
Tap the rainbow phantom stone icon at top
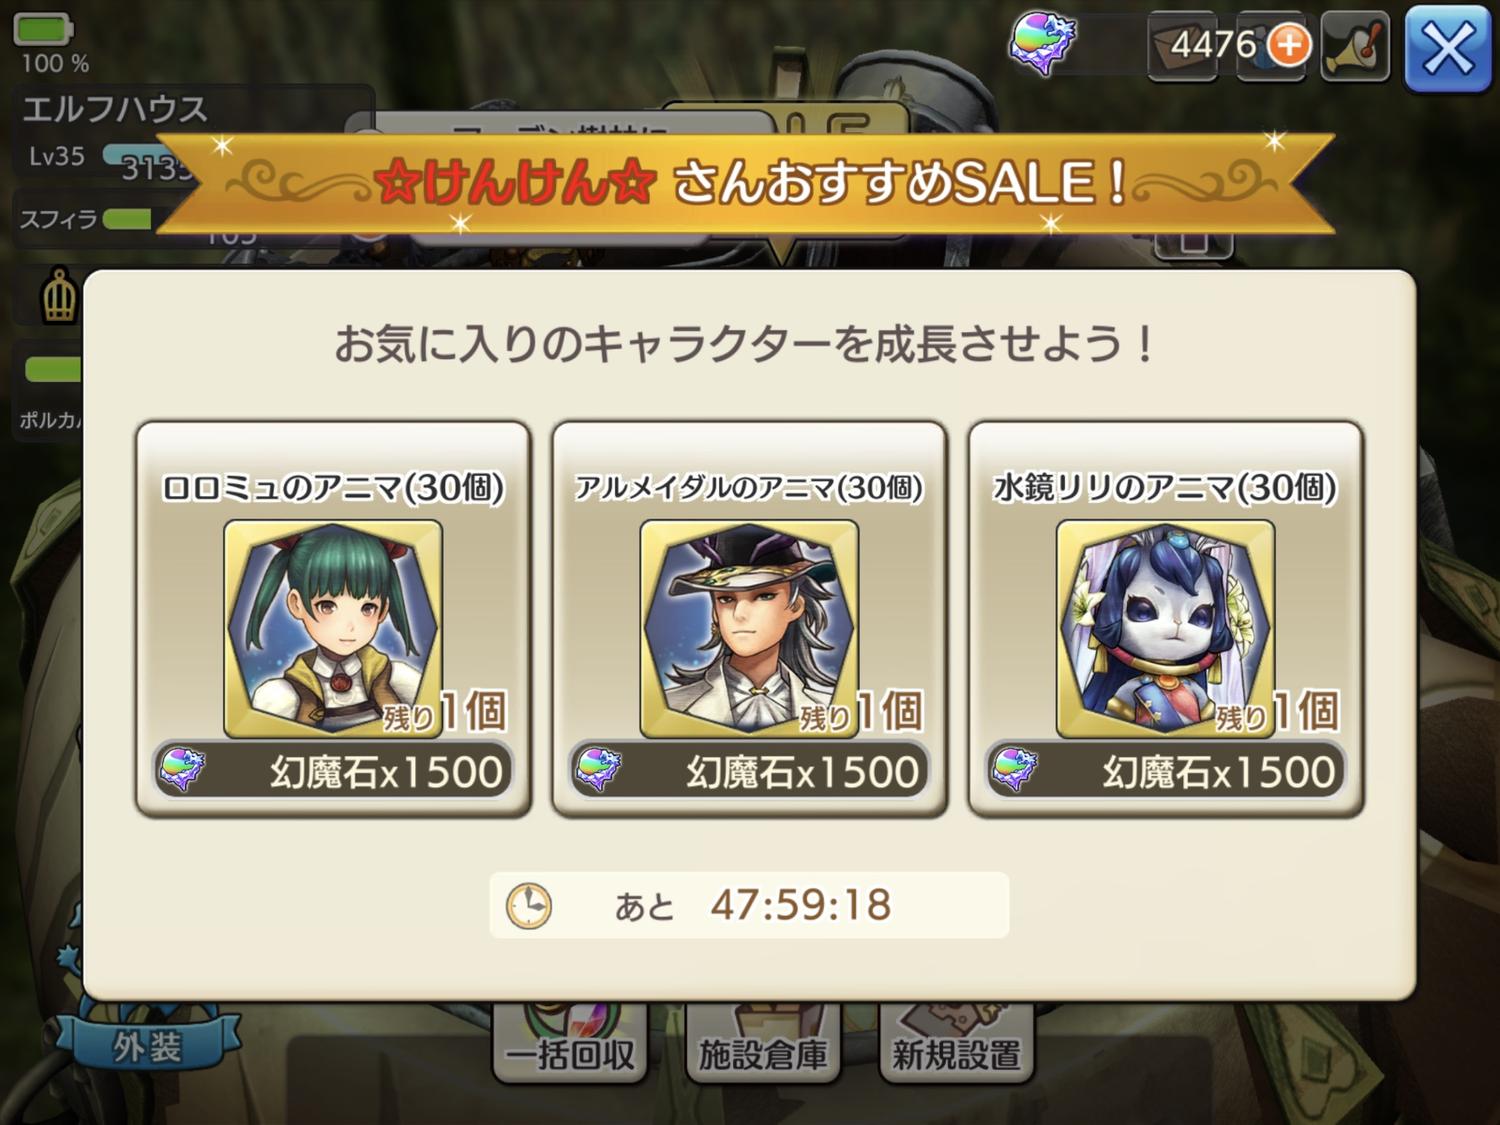tap(1043, 44)
